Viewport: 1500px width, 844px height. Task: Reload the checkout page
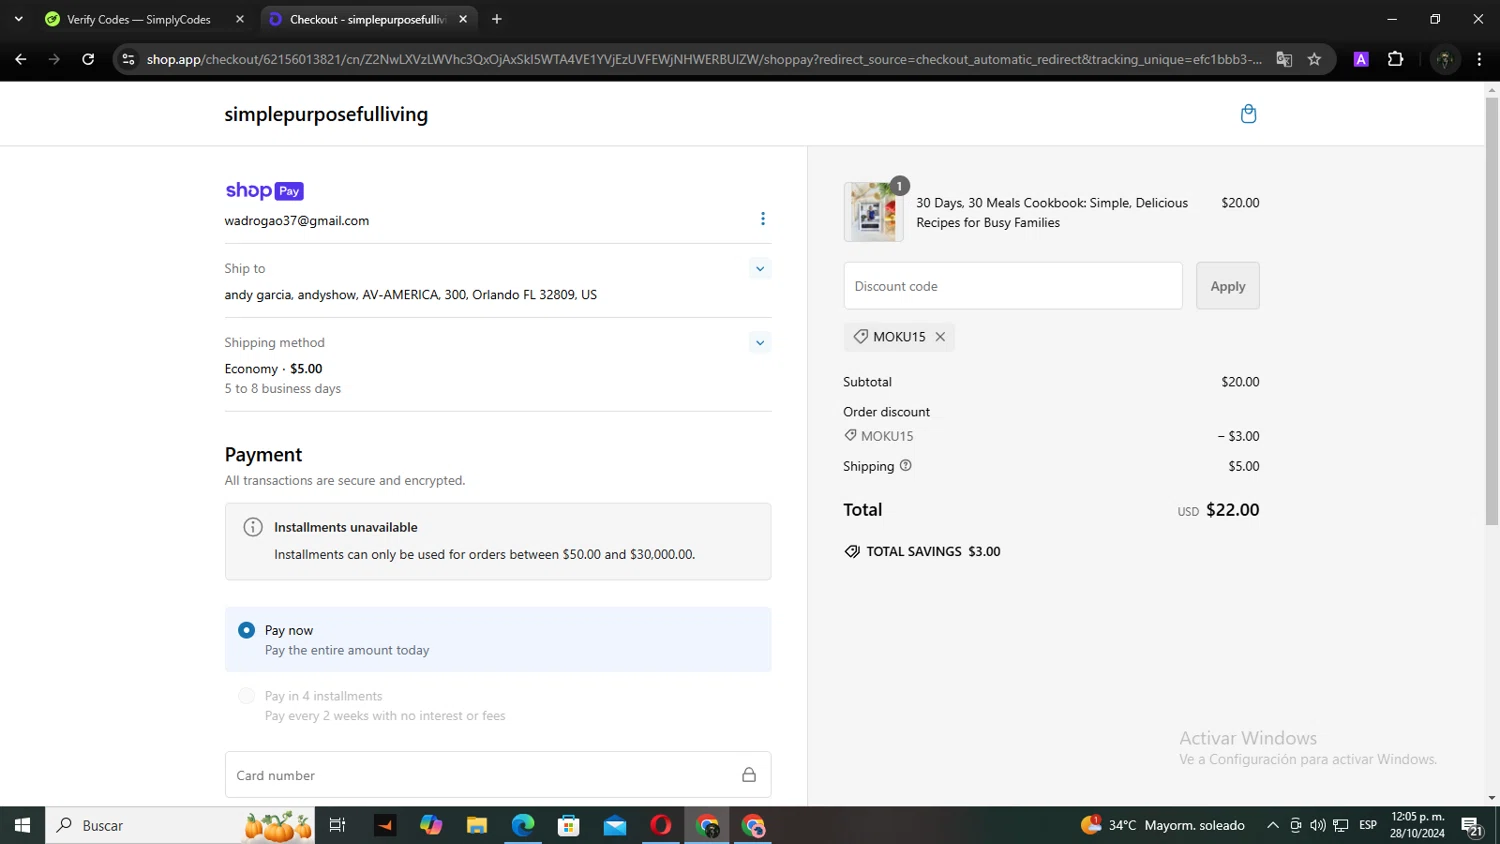(x=88, y=59)
